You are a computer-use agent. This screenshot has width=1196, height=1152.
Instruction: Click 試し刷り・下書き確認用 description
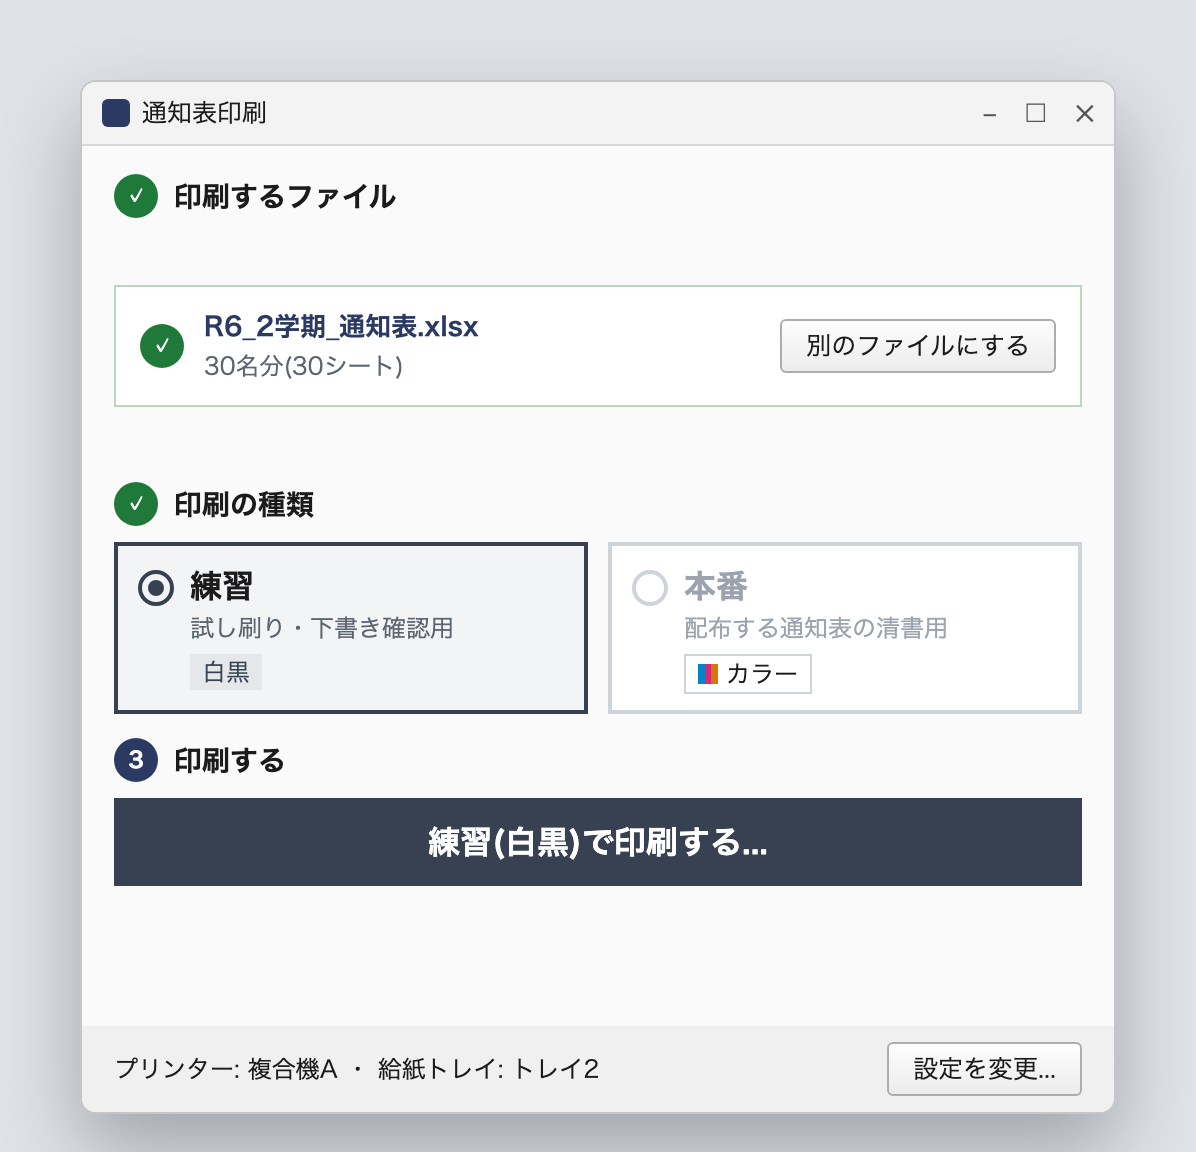pyautogui.click(x=322, y=628)
